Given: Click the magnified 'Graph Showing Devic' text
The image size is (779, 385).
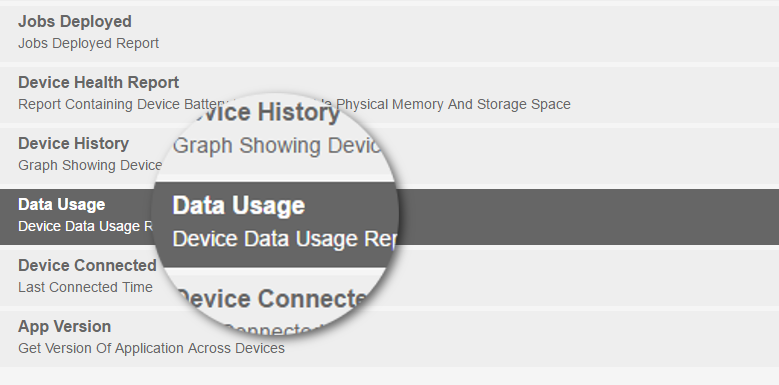Looking at the screenshot, I should pyautogui.click(x=277, y=146).
